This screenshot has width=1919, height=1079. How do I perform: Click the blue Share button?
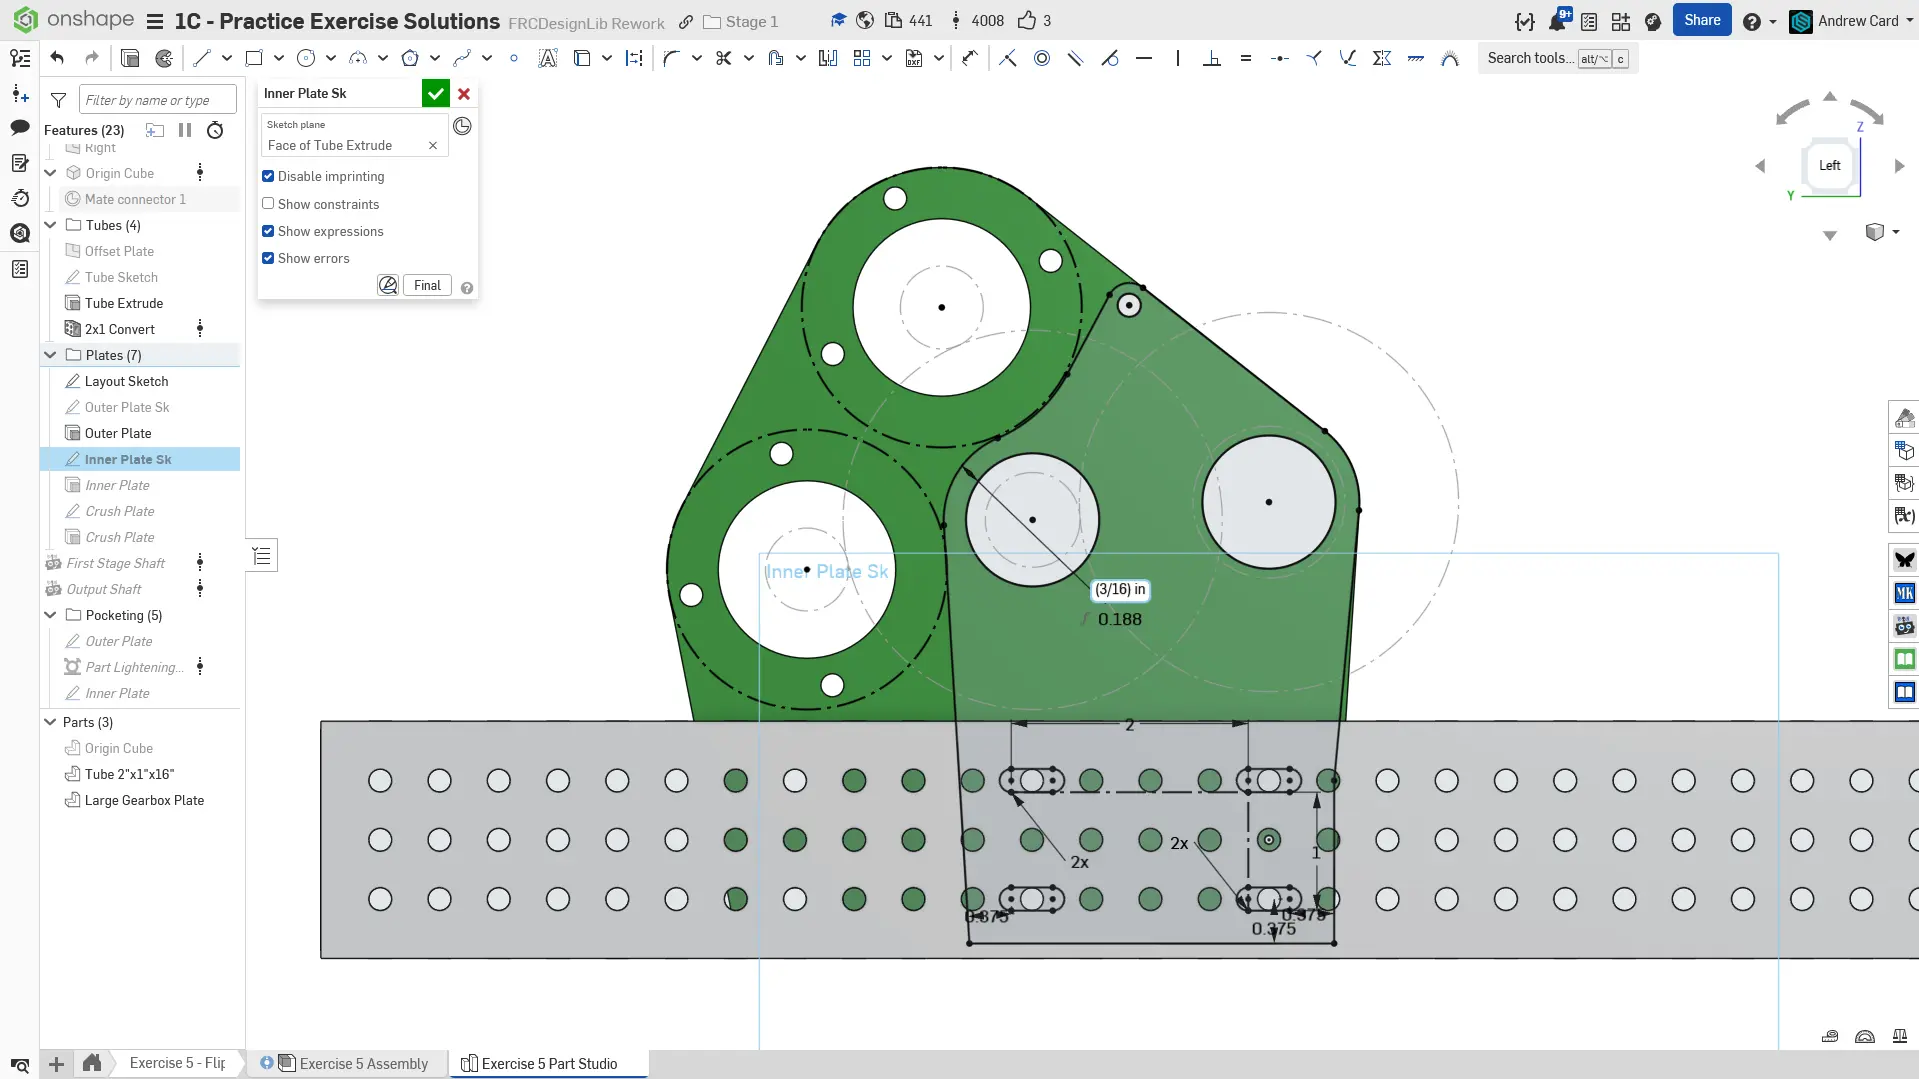click(1701, 20)
